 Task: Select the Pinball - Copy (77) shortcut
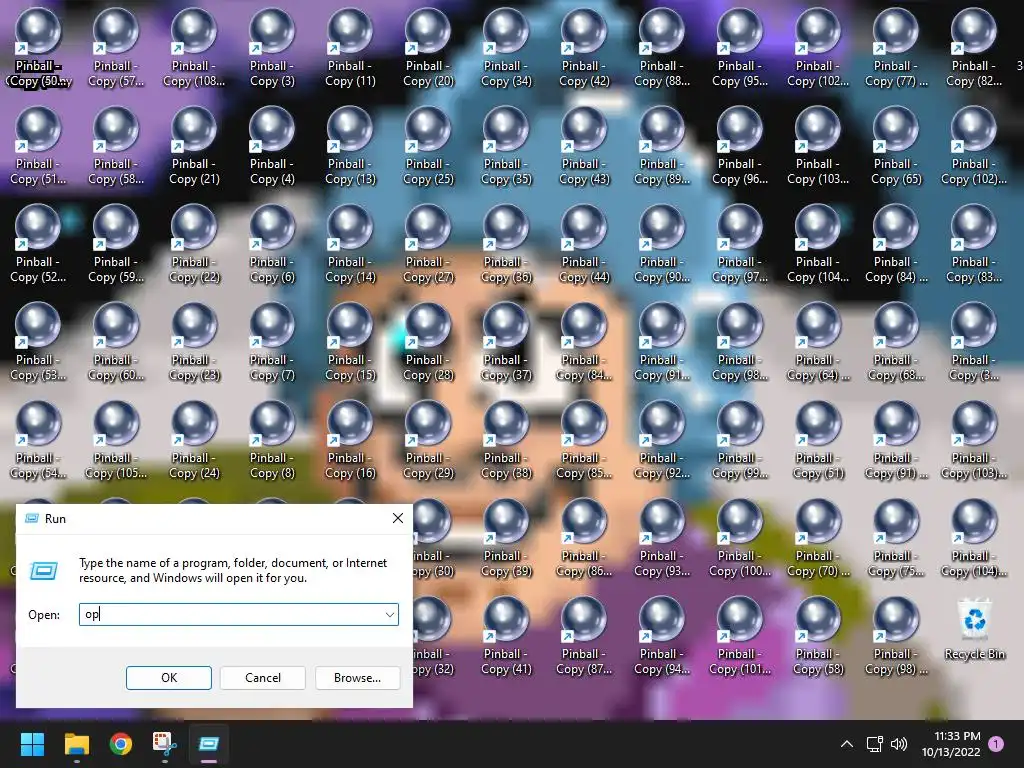pyautogui.click(x=896, y=48)
